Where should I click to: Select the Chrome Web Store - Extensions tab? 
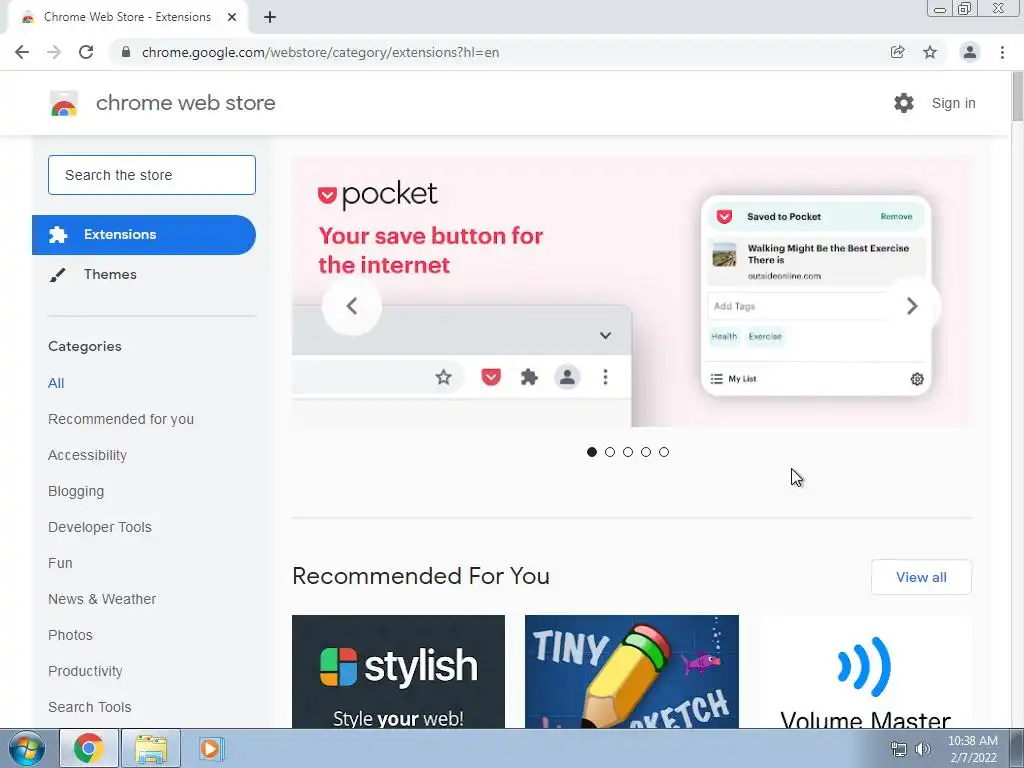pyautogui.click(x=127, y=17)
